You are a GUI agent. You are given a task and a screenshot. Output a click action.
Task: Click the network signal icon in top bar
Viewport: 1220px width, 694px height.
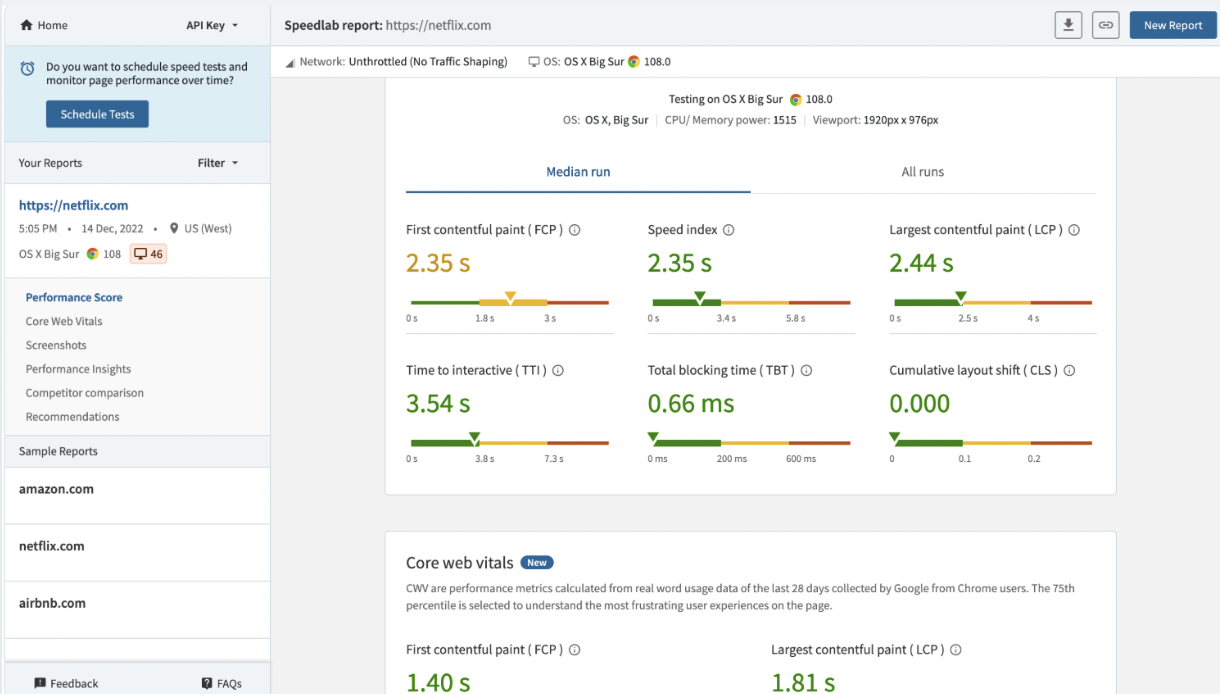click(x=290, y=63)
